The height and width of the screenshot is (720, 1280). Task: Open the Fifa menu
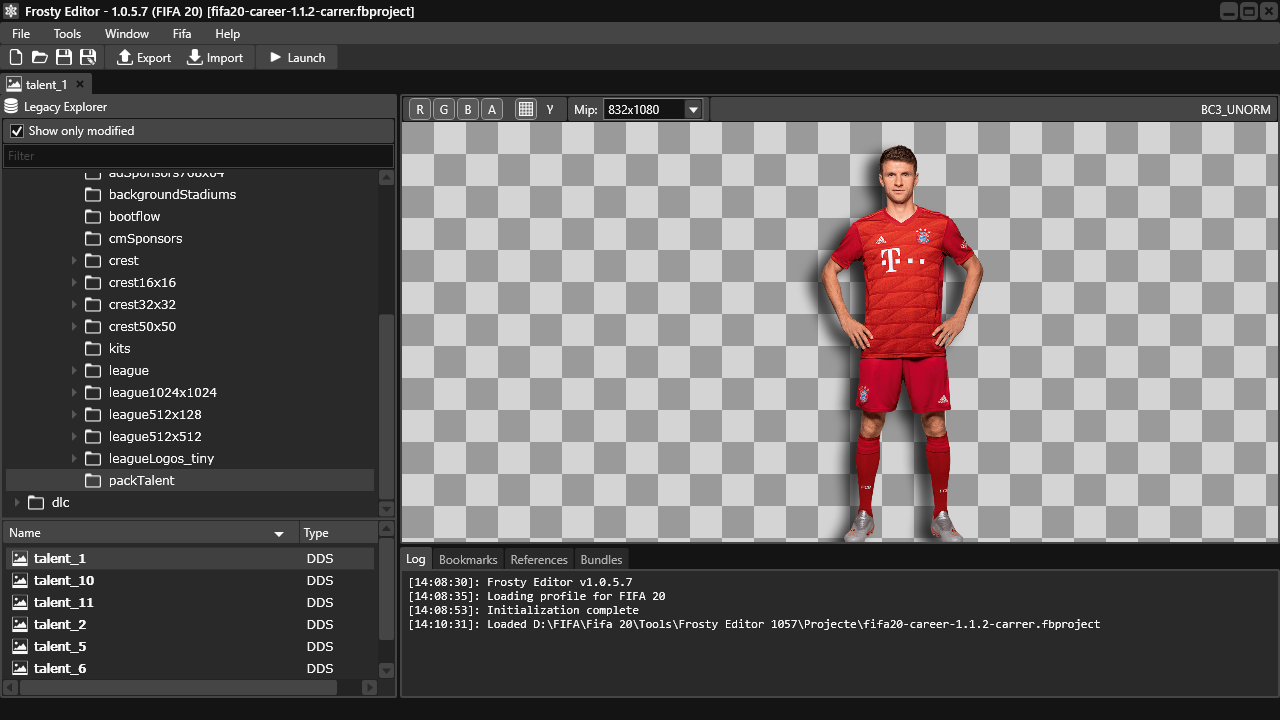pos(182,34)
